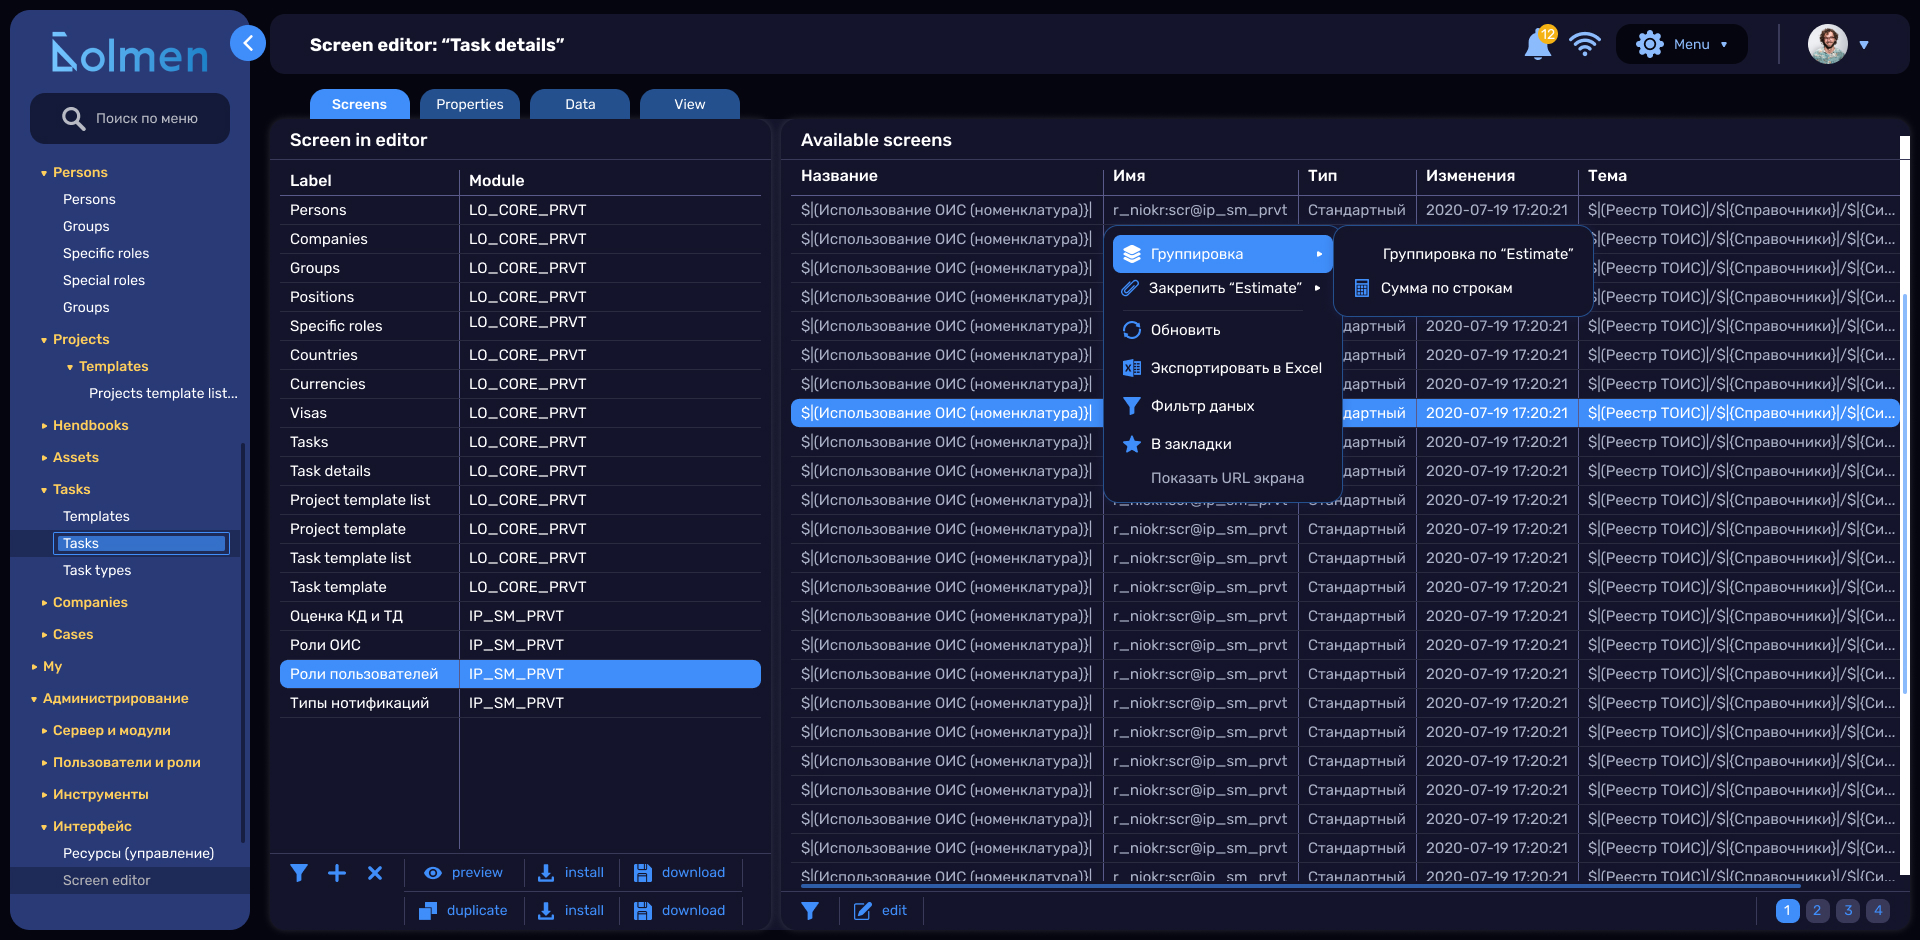
Task: Click the download button in the bottom row
Action: pyautogui.click(x=680, y=911)
